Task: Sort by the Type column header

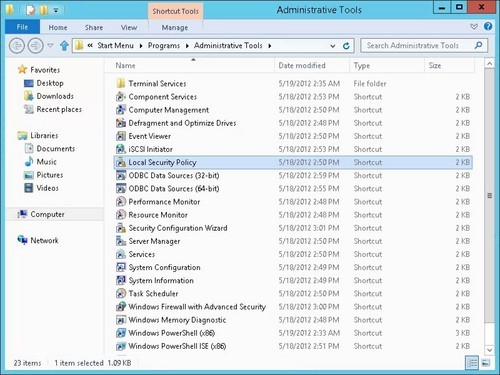Action: click(x=387, y=65)
